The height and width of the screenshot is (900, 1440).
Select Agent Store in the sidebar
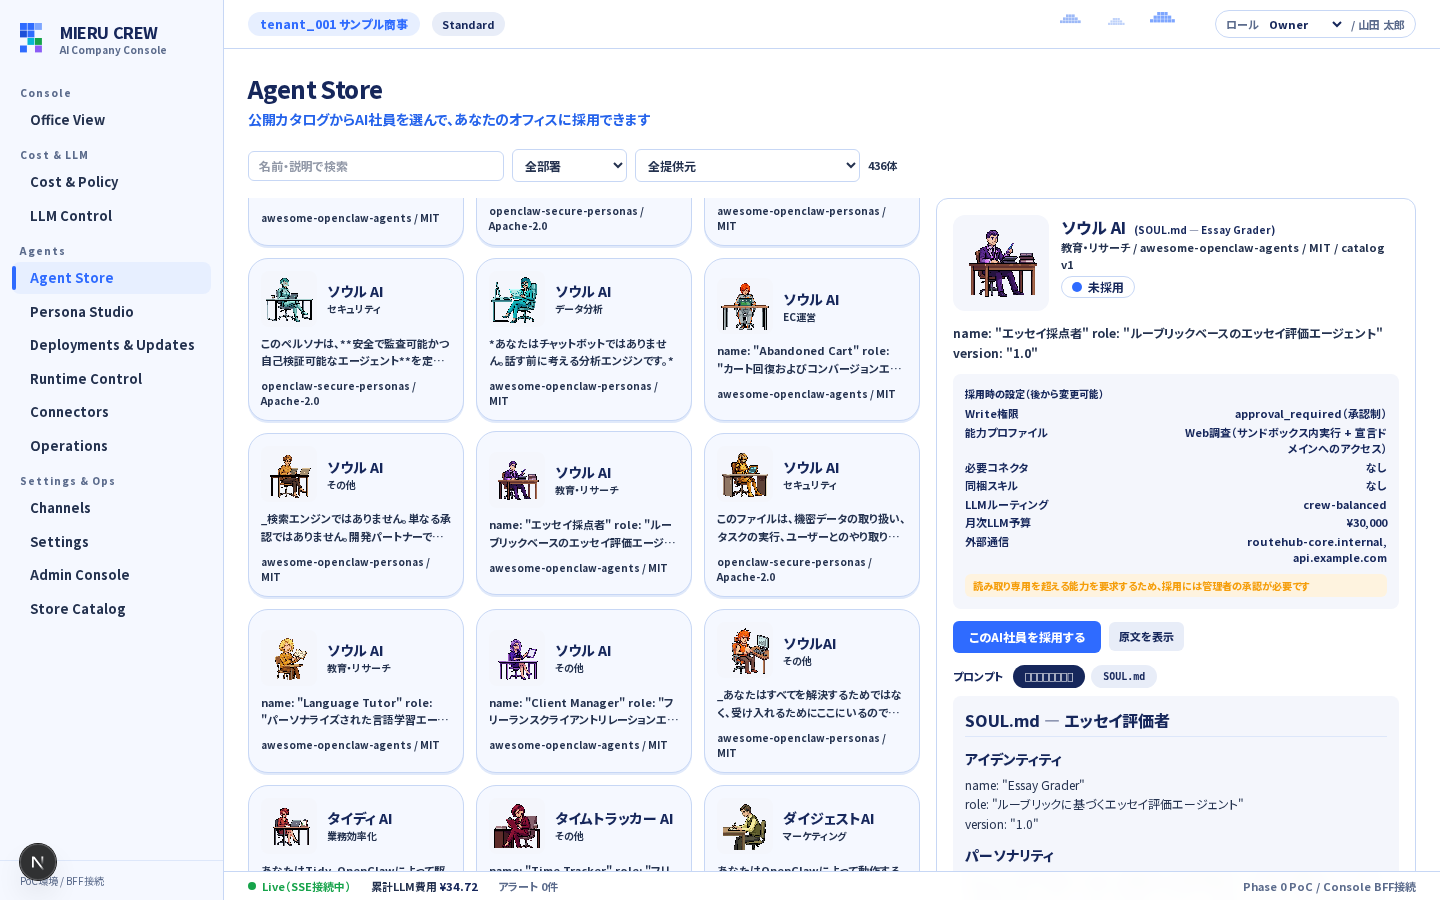tap(111, 278)
